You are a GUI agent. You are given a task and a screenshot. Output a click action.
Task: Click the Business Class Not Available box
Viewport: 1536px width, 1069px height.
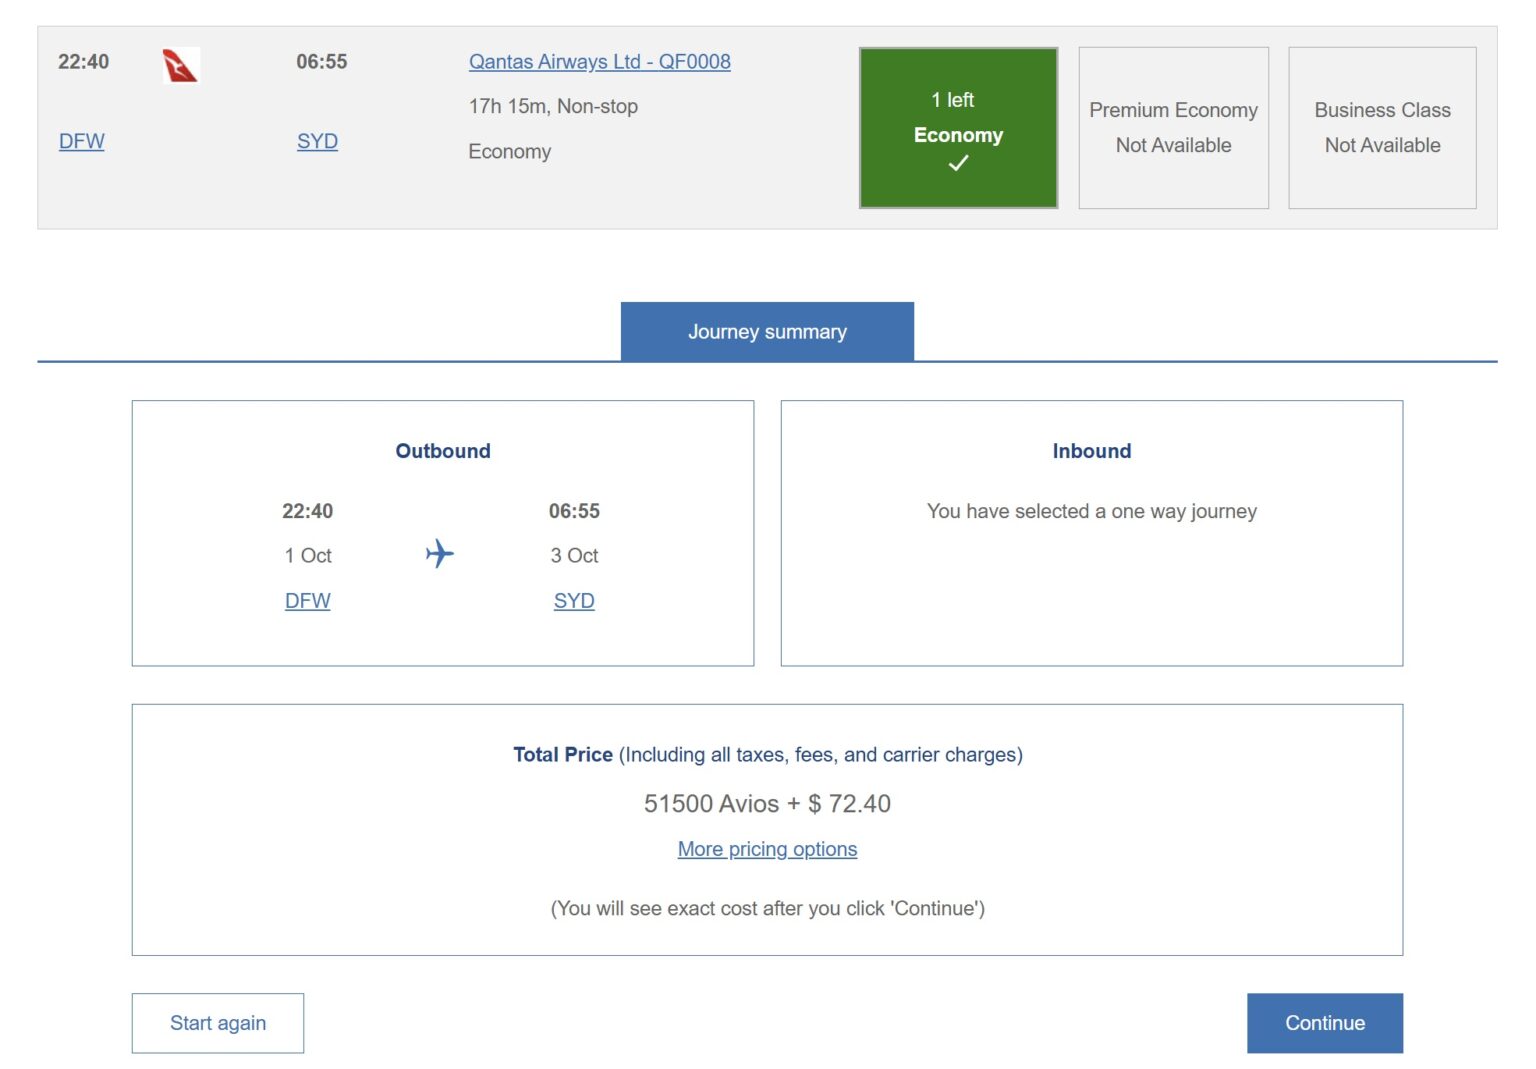(1382, 127)
